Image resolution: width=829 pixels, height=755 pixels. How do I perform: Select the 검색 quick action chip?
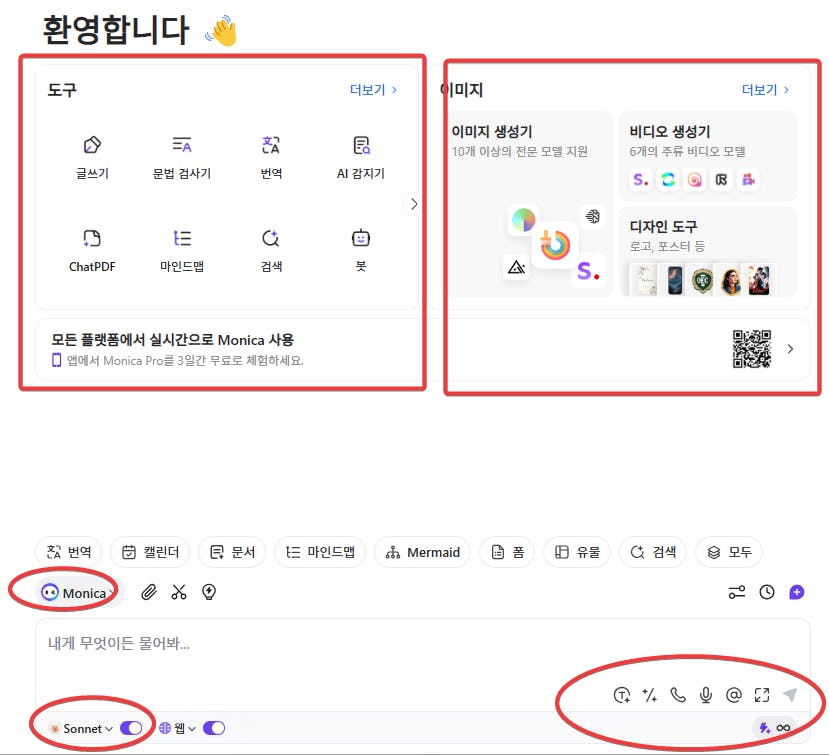click(653, 552)
